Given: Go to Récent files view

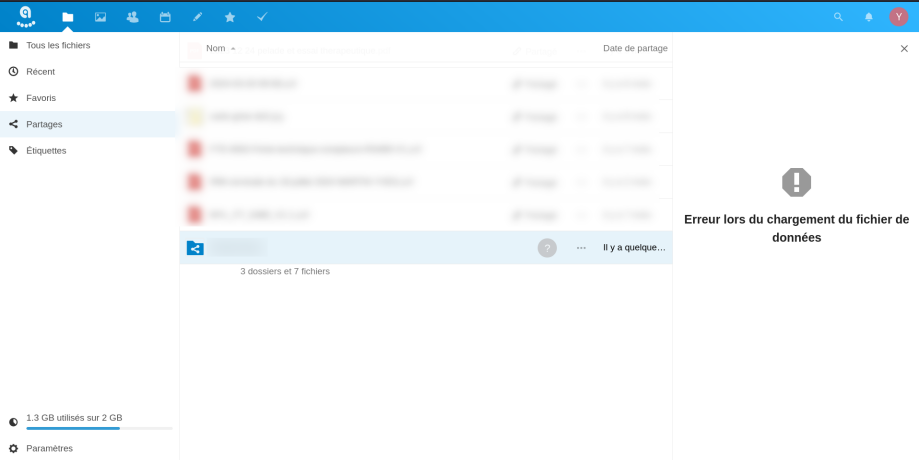Looking at the screenshot, I should pos(41,72).
